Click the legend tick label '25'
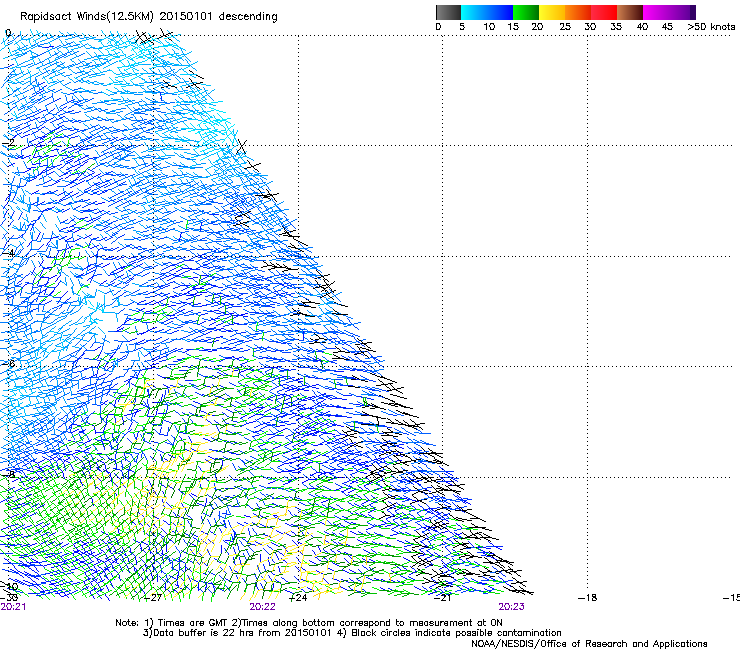740x650 pixels. [x=565, y=27]
